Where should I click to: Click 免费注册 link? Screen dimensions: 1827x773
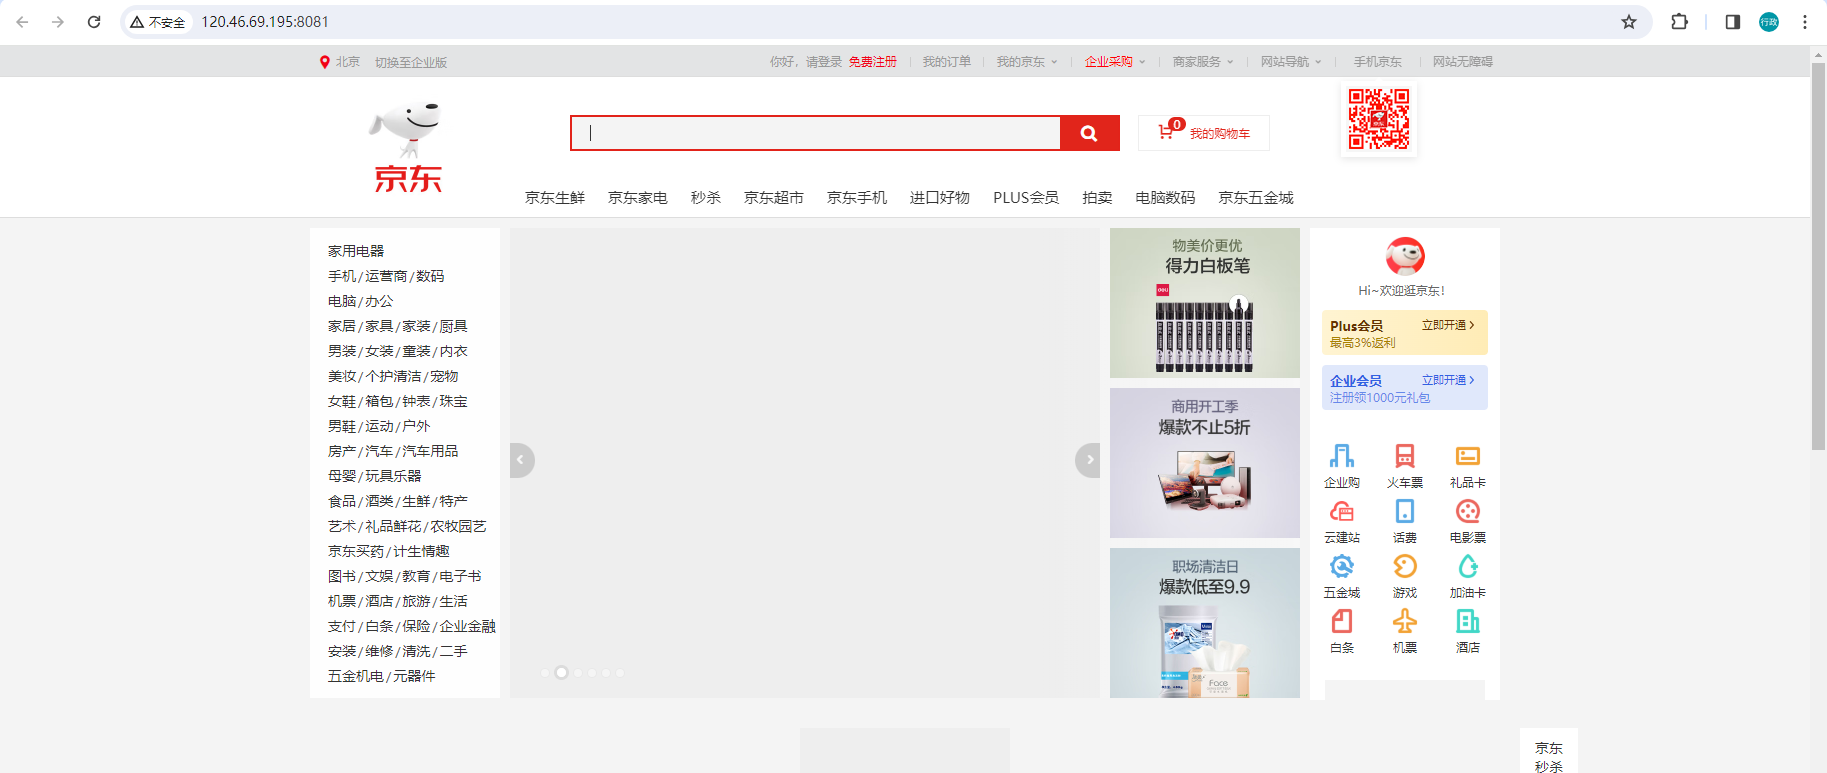[x=873, y=62]
